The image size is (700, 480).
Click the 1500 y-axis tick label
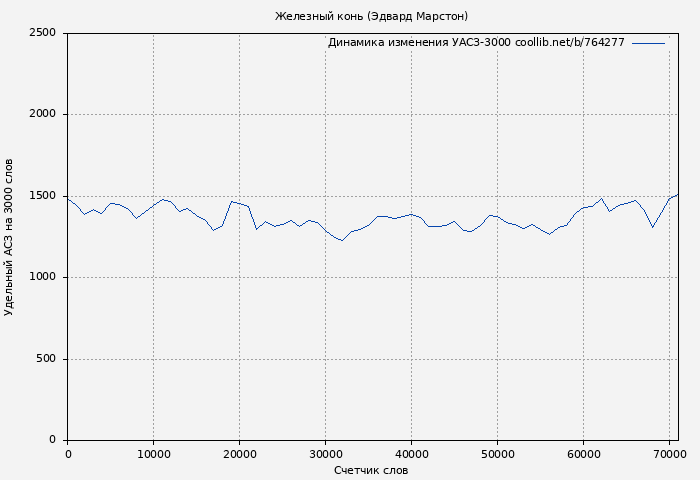pyautogui.click(x=42, y=196)
